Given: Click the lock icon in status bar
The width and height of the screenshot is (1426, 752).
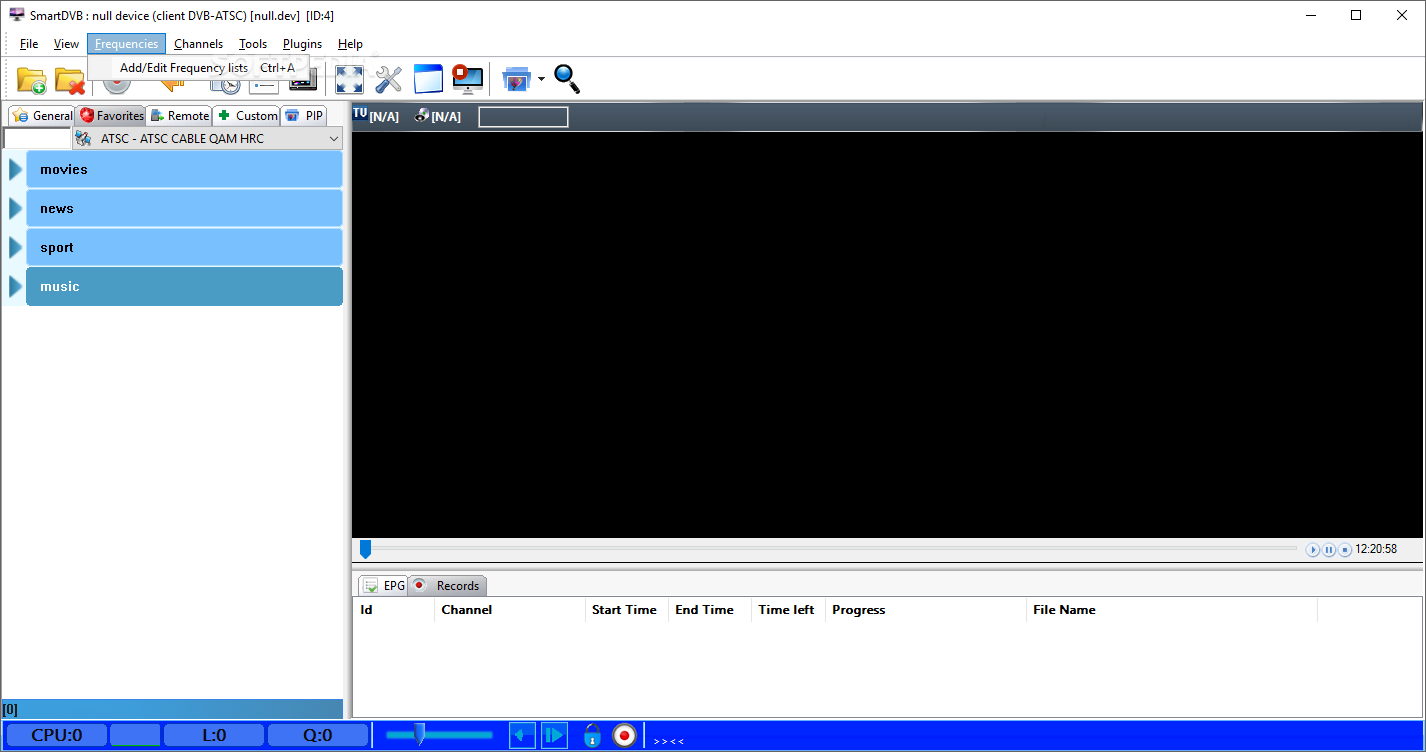Looking at the screenshot, I should [x=592, y=736].
